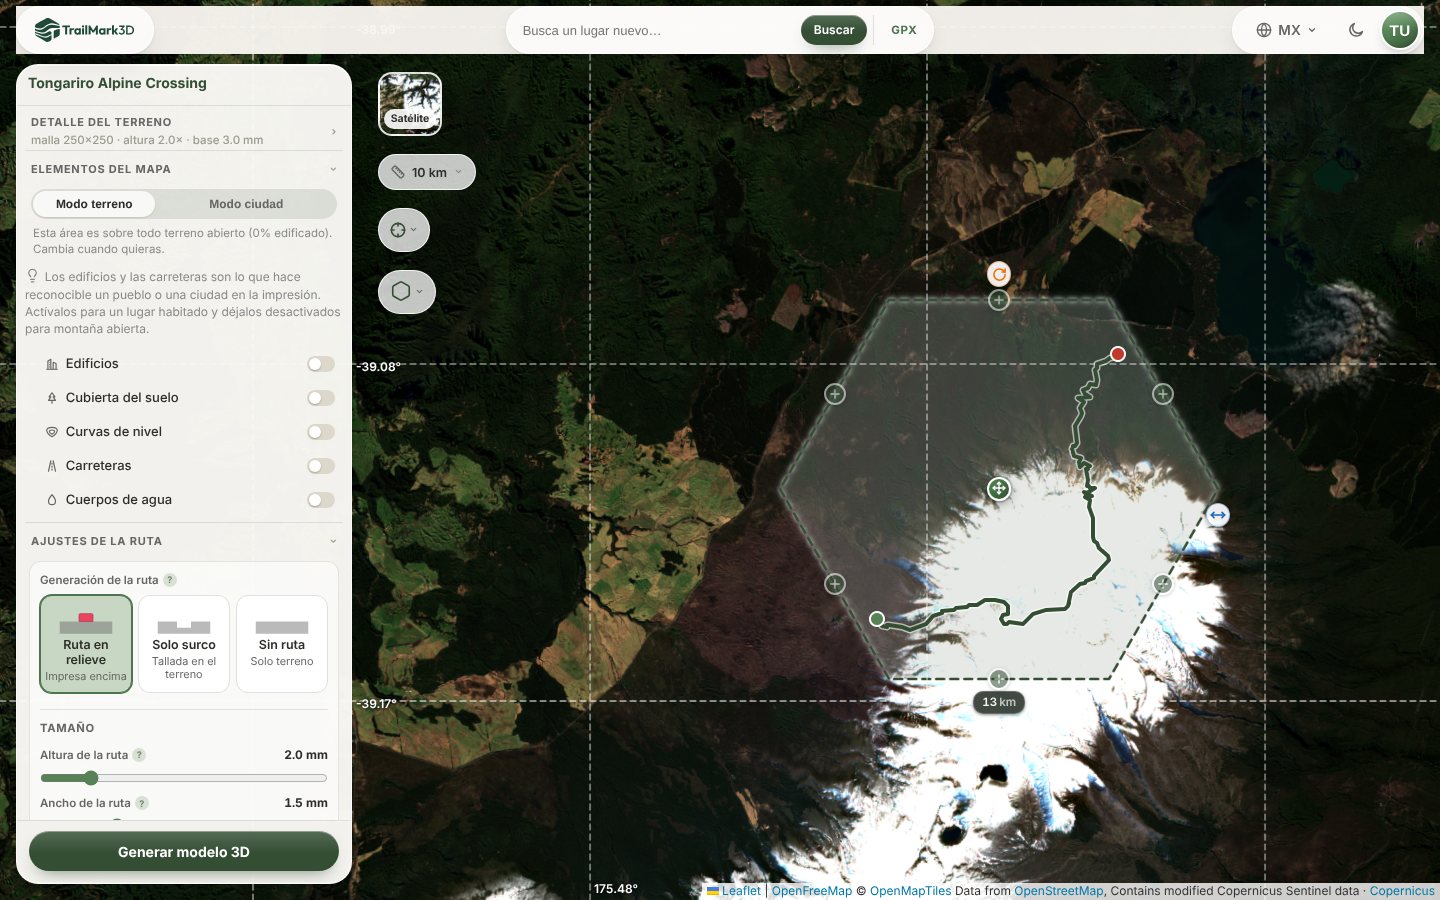
Task: Click the lower-left edge plus handle
Action: pyautogui.click(x=835, y=584)
